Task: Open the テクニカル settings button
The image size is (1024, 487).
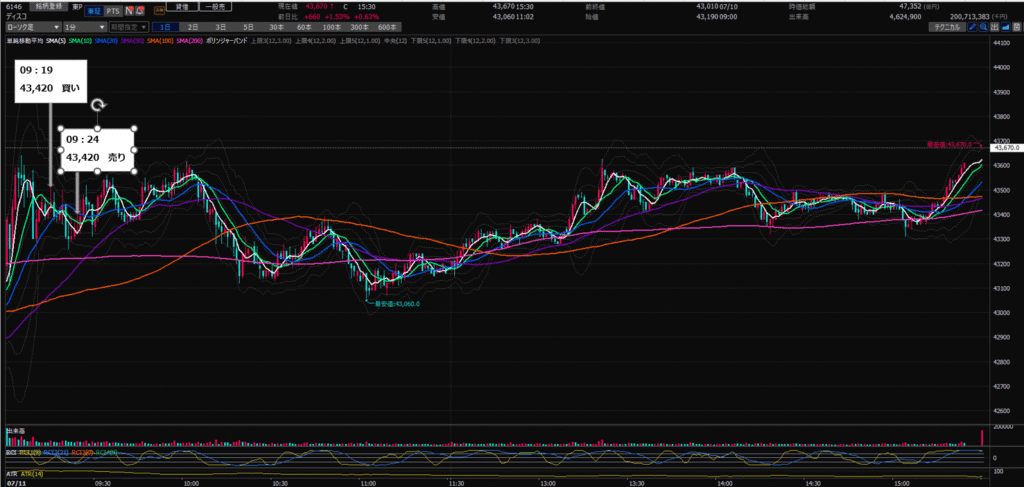Action: (x=946, y=27)
